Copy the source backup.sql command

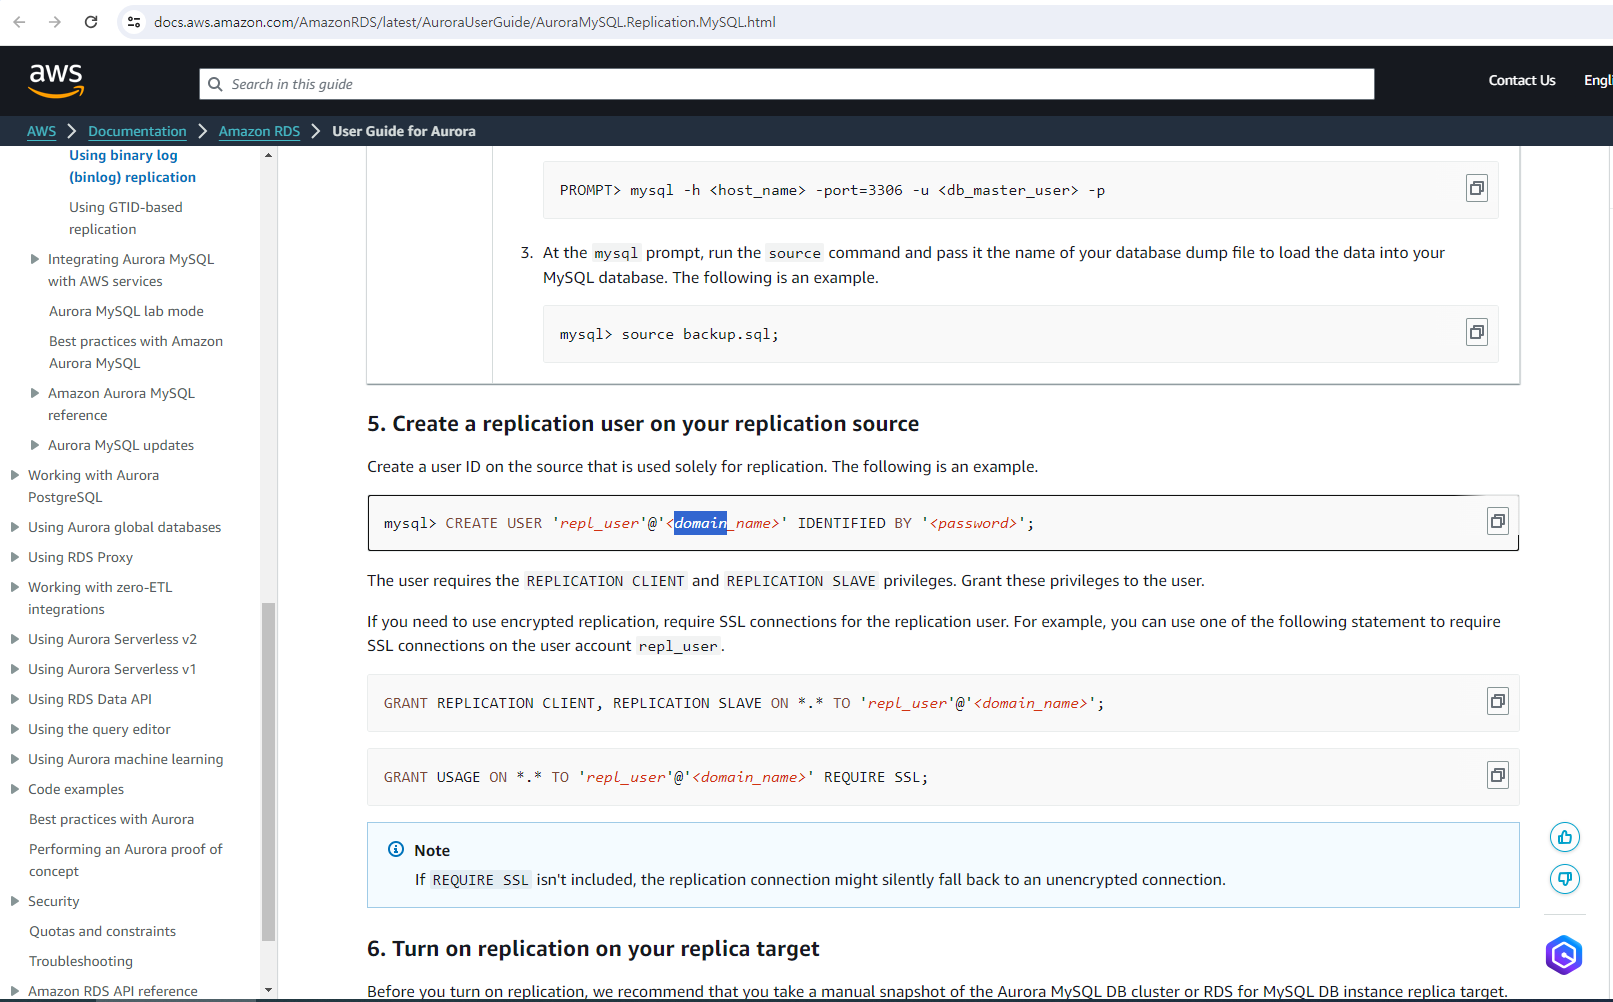pyautogui.click(x=1476, y=332)
